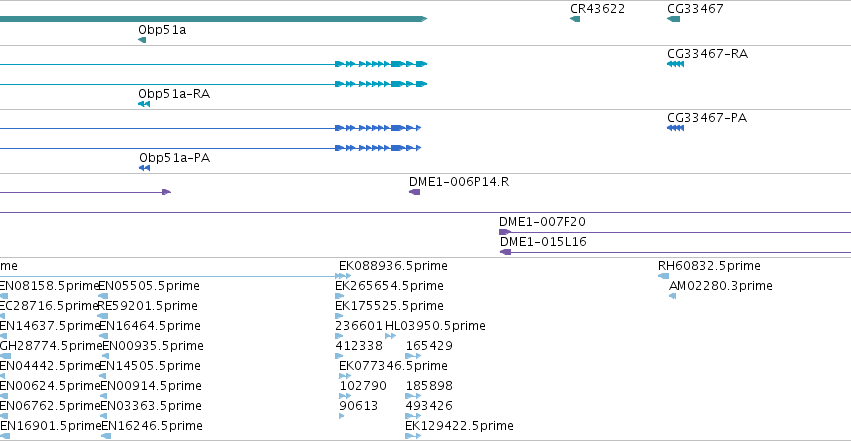This screenshot has height=441, width=851.
Task: Select the long teal gene bar
Action: pyautogui.click(x=214, y=19)
